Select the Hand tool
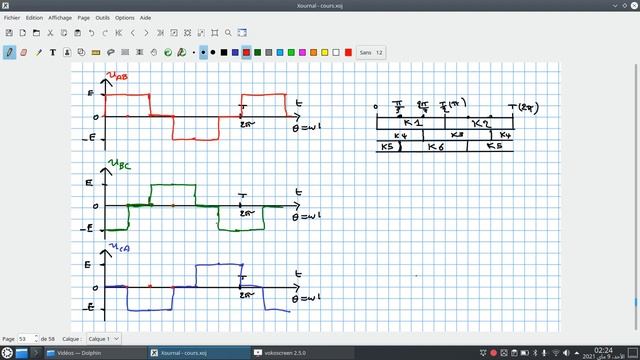The height and width of the screenshot is (360, 640). (154, 52)
